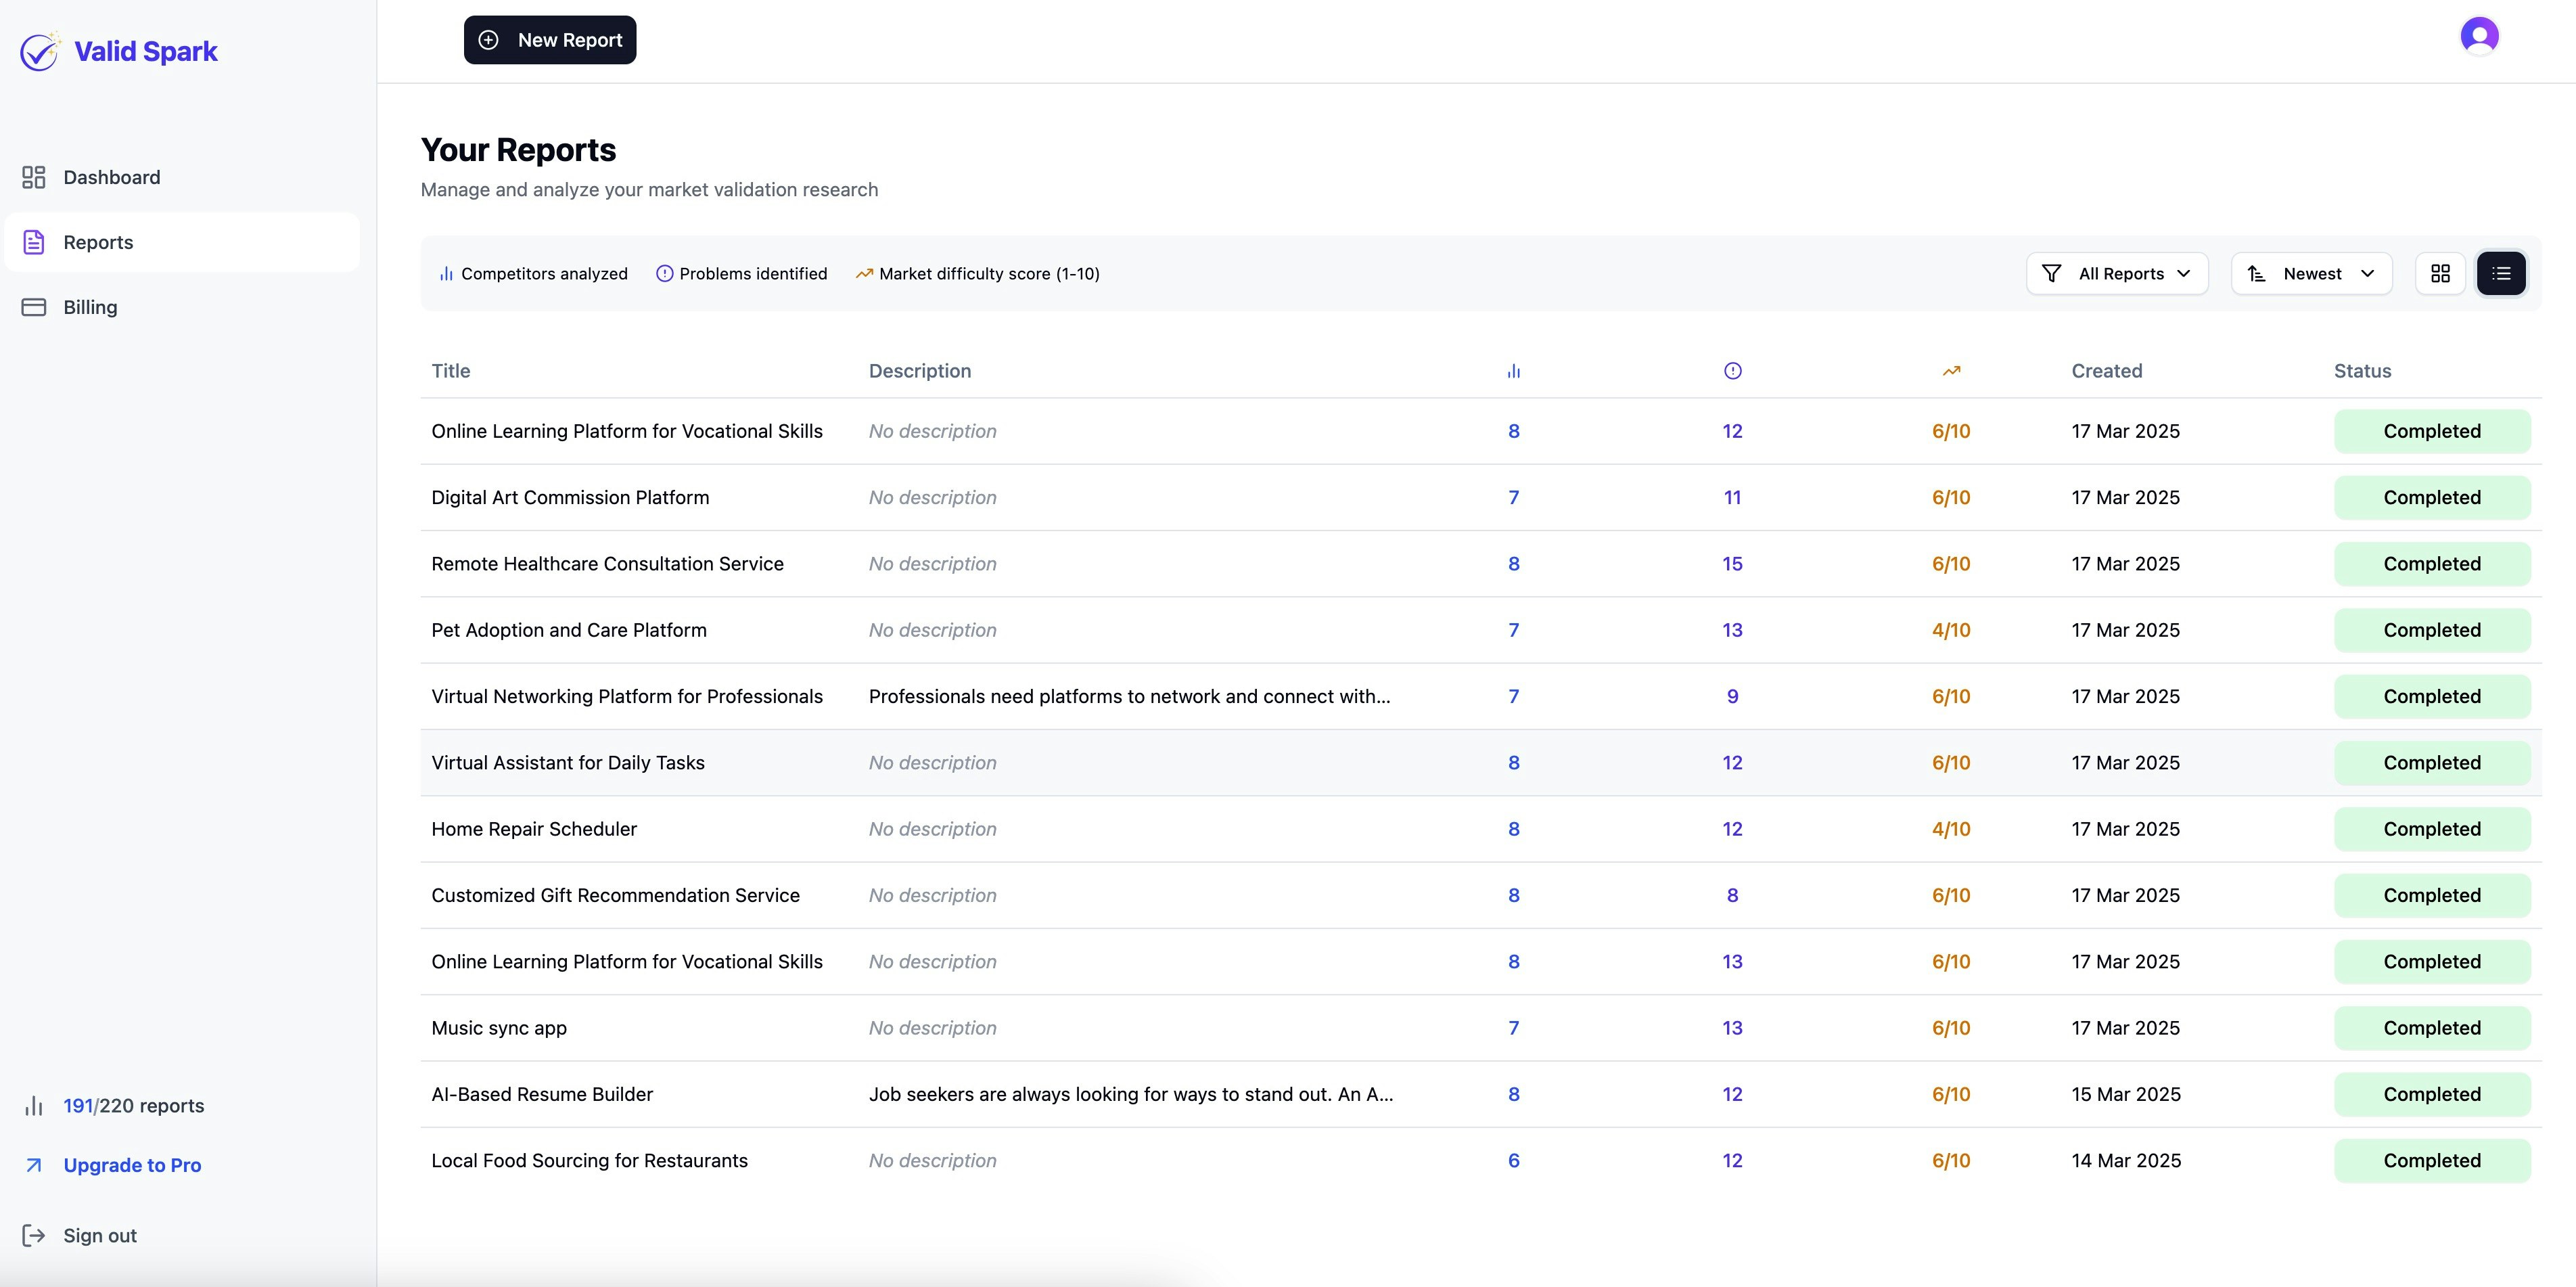Image resolution: width=2576 pixels, height=1287 pixels.
Task: Click the Billing card icon
Action: coord(34,307)
